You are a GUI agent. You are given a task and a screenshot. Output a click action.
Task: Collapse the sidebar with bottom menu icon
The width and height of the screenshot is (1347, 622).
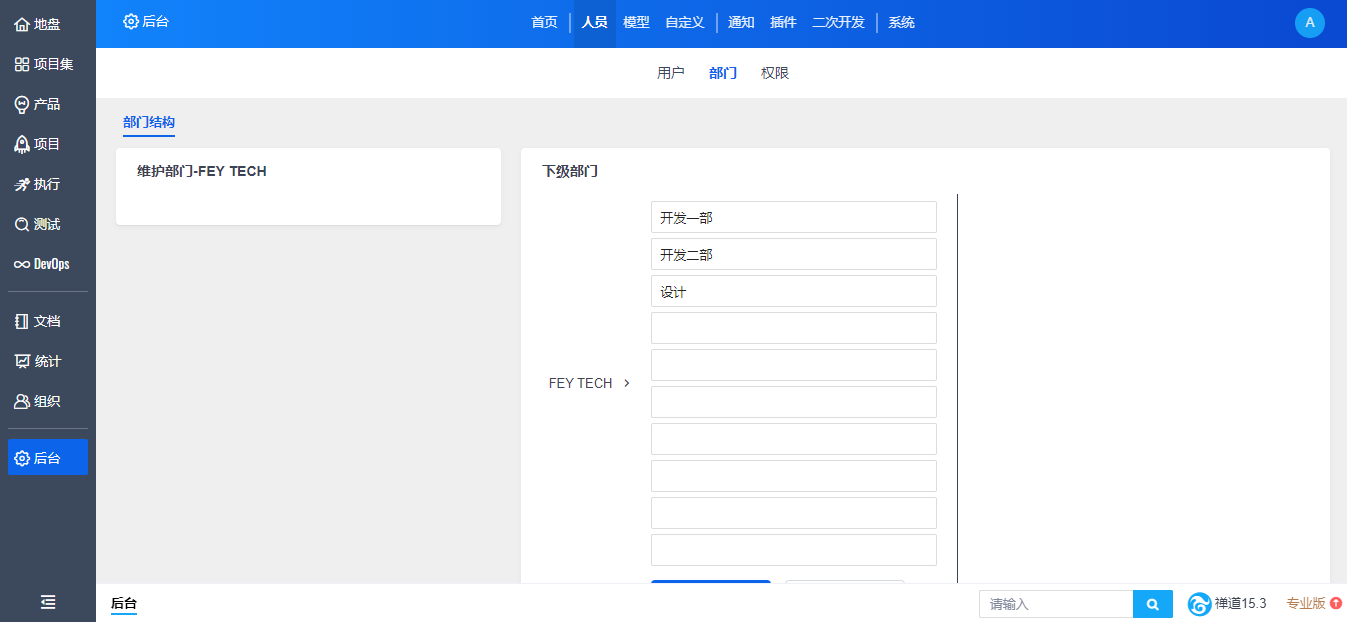pos(48,602)
